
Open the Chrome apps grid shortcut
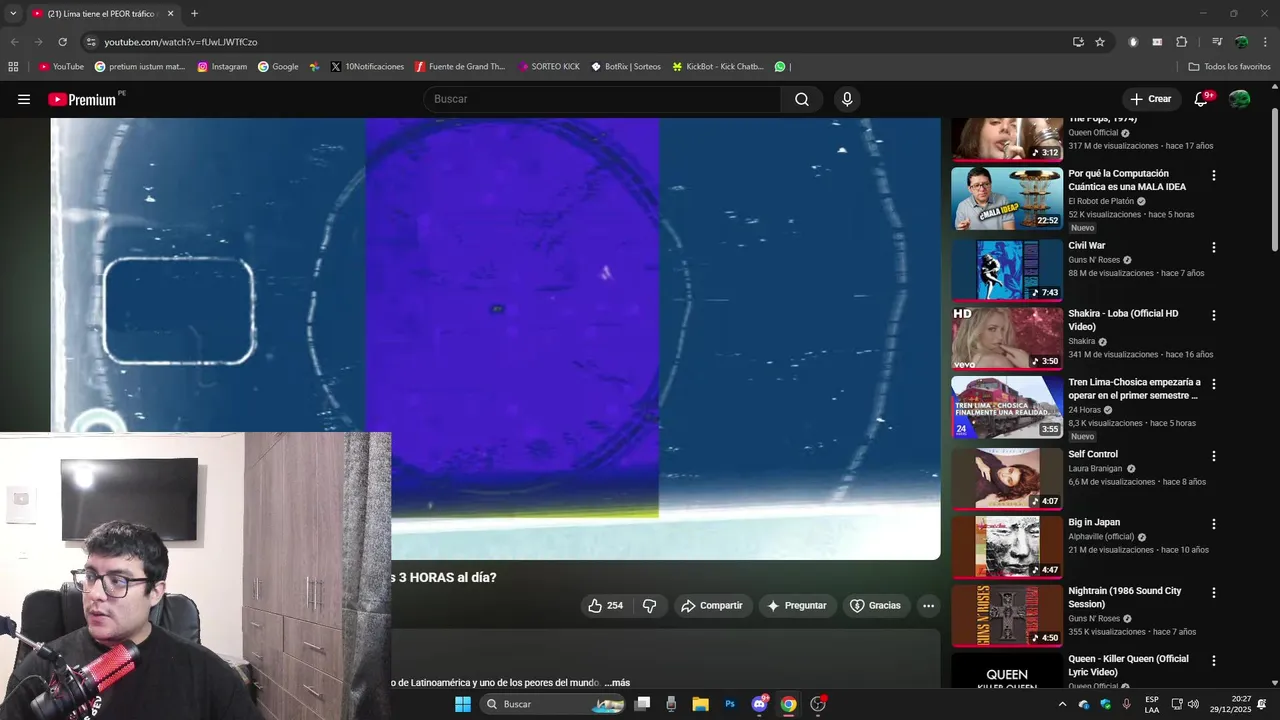pos(13,67)
